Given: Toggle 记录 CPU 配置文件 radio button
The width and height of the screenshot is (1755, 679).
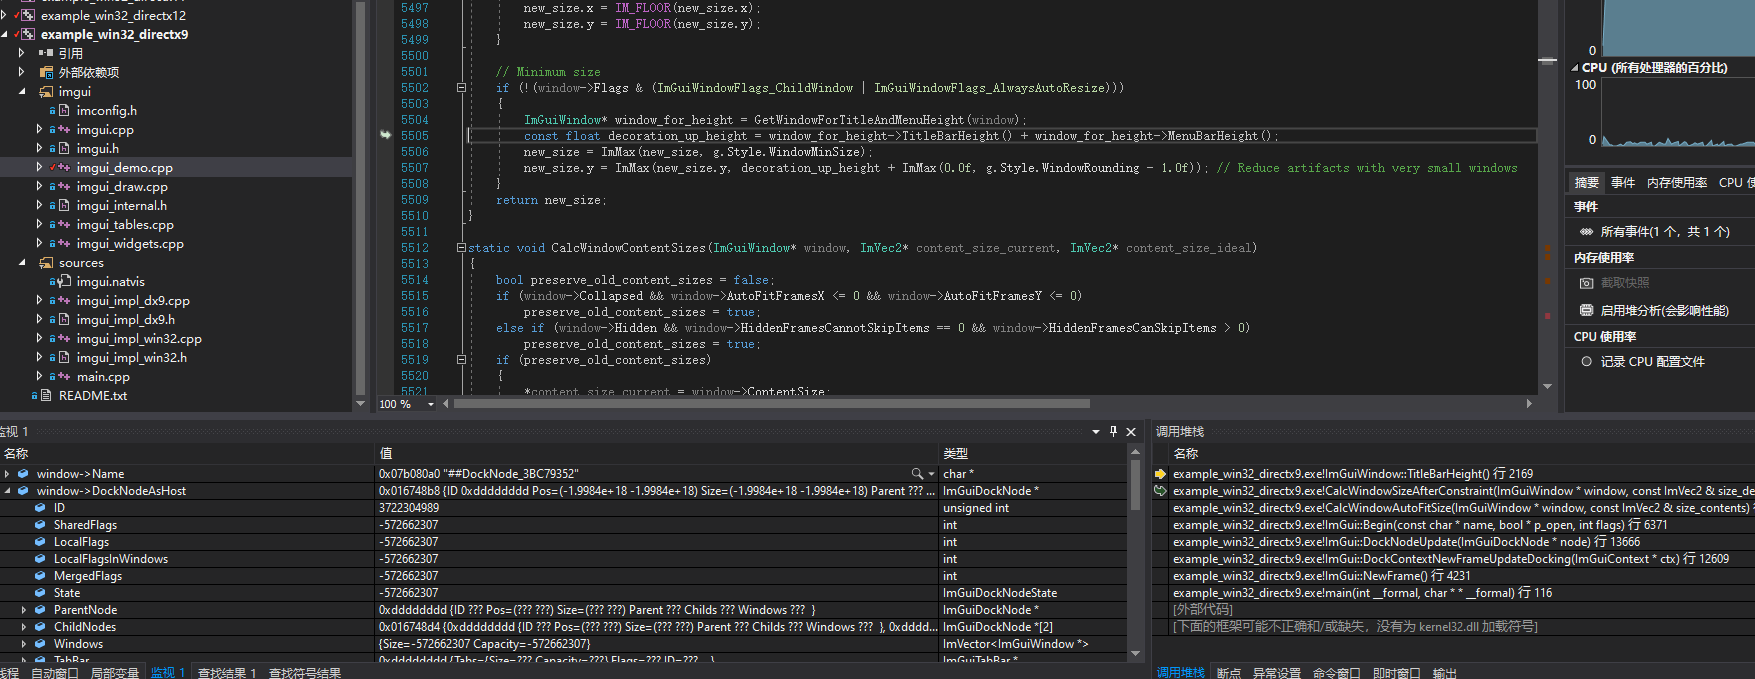Looking at the screenshot, I should tap(1586, 362).
